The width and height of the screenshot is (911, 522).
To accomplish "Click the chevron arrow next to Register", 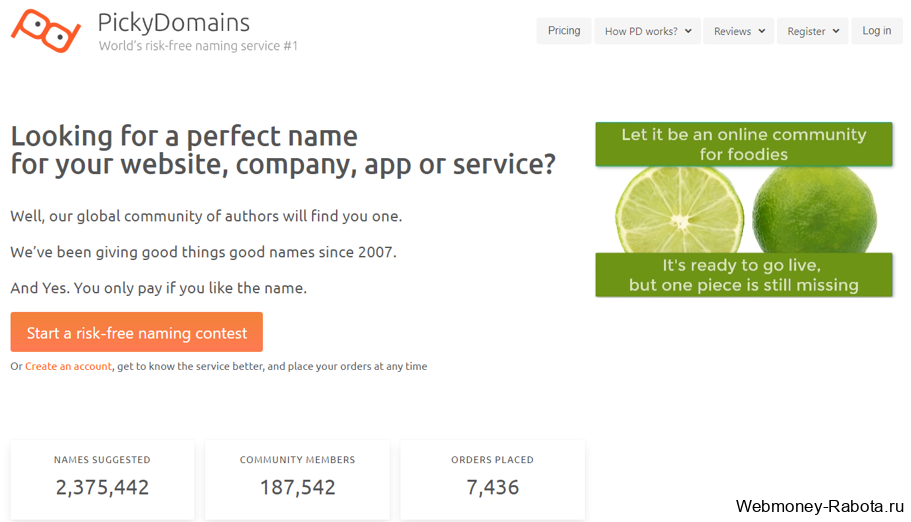I will (x=836, y=31).
